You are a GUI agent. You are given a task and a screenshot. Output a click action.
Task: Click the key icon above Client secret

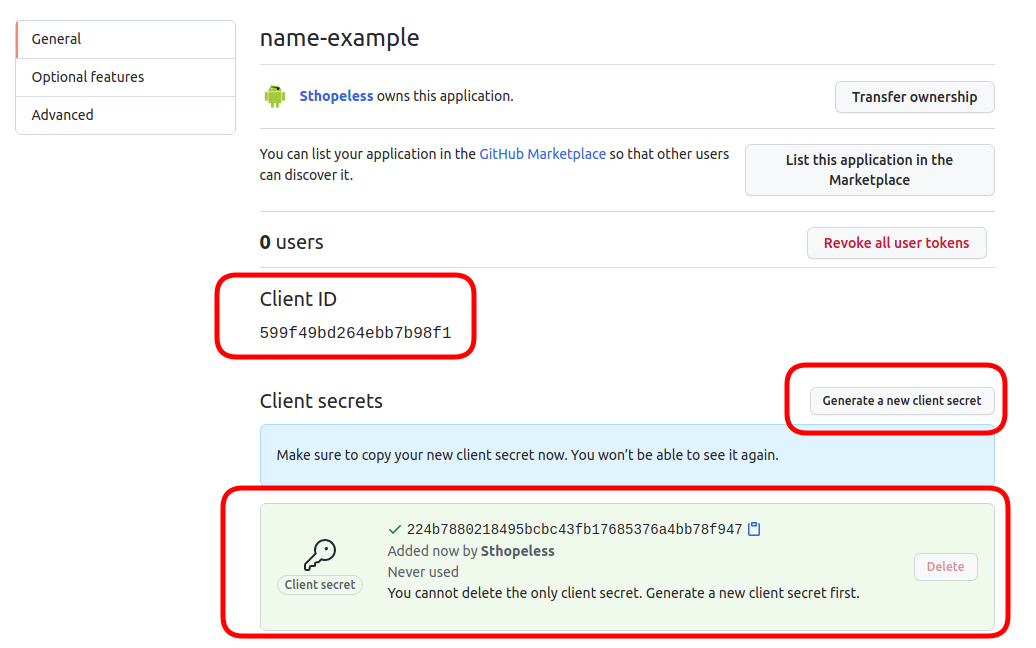[x=320, y=554]
